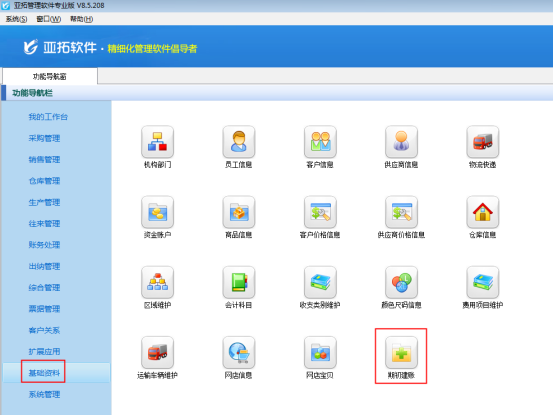Open the 仓库信息 house icon
Screen dimensions: 554x415
(x=483, y=212)
